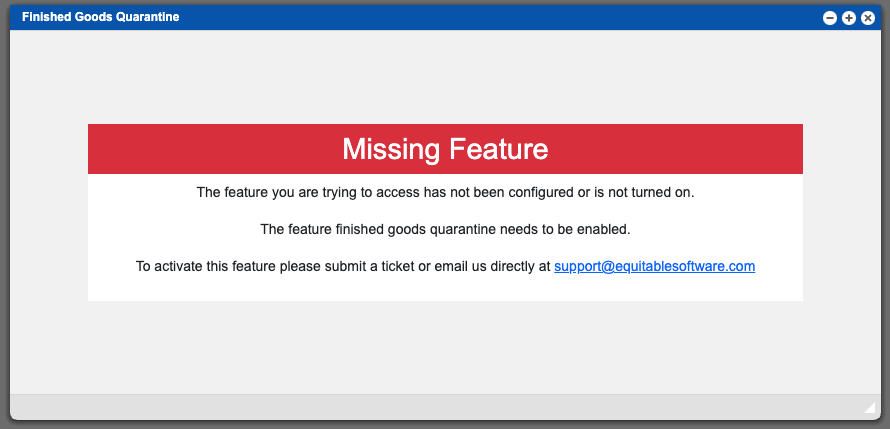Open the support@equitablesoftware.com email link
This screenshot has width=890, height=429.
(x=654, y=266)
